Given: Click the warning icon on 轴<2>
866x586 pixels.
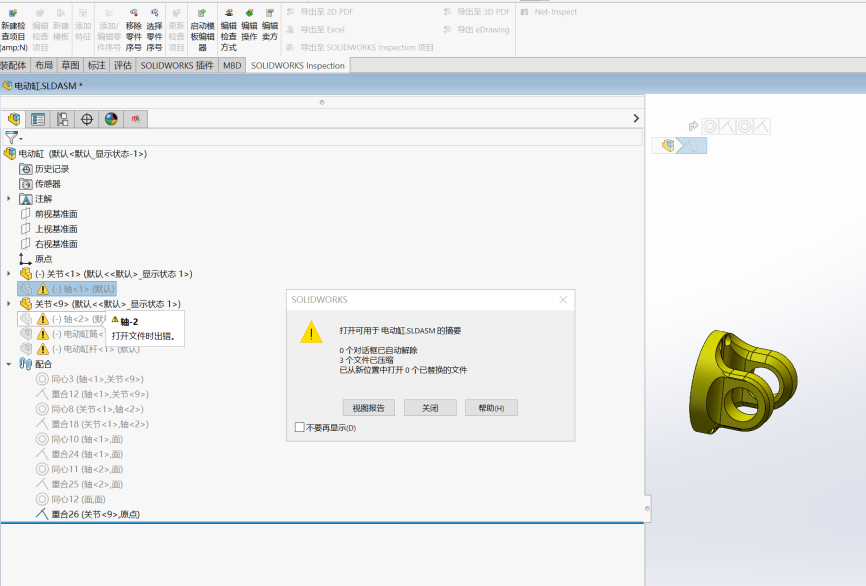Looking at the screenshot, I should coord(43,319).
